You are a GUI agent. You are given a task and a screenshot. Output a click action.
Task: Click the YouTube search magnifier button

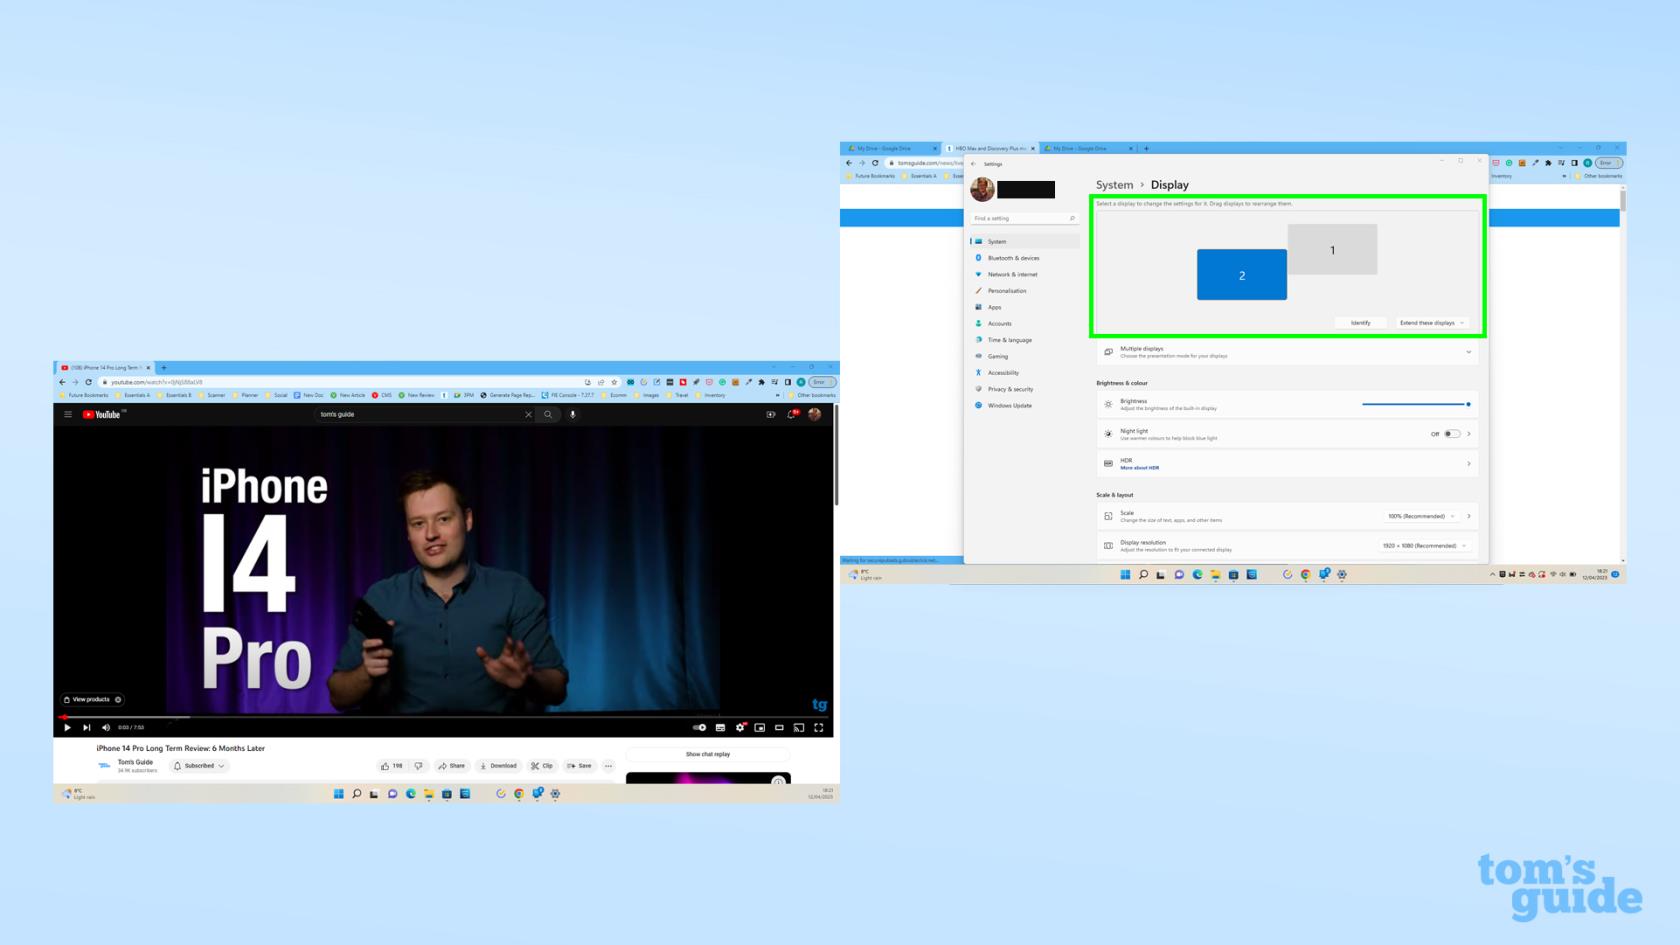pyautogui.click(x=548, y=414)
